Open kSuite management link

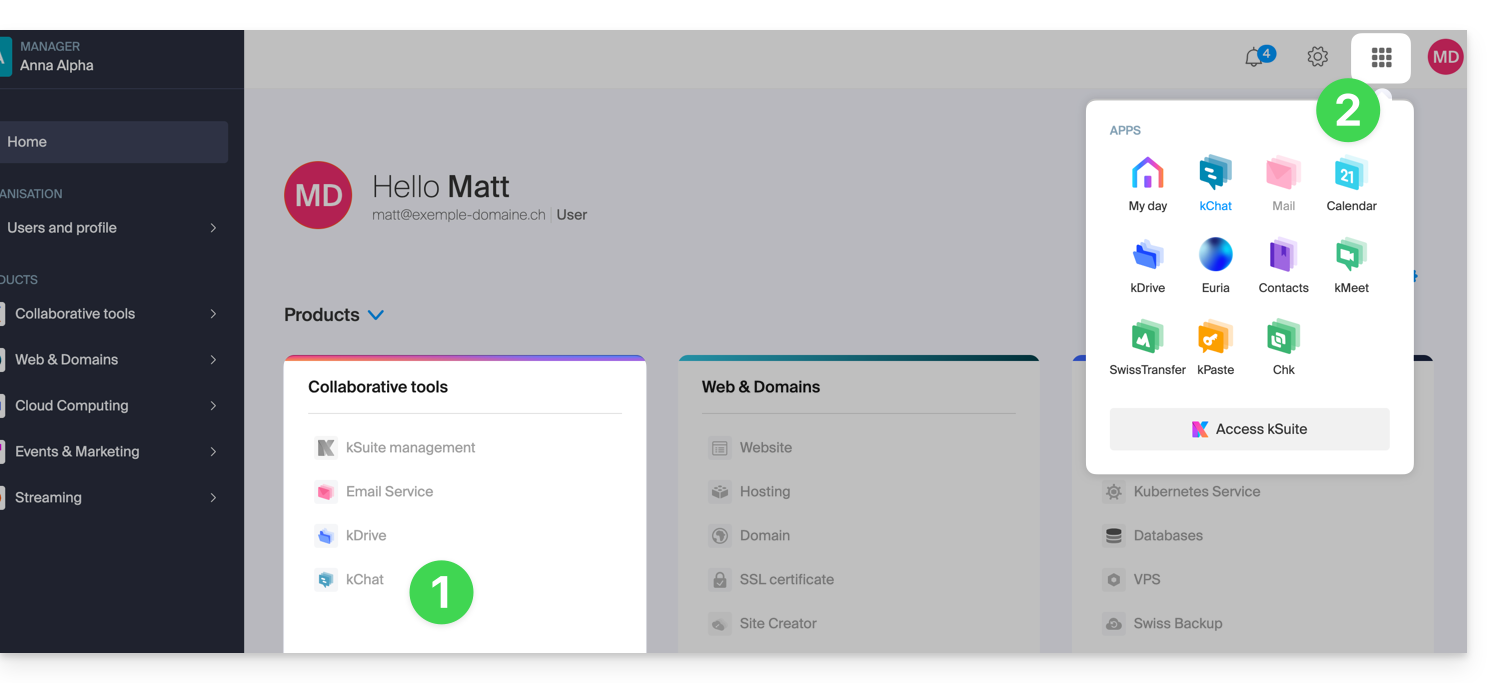(x=410, y=448)
